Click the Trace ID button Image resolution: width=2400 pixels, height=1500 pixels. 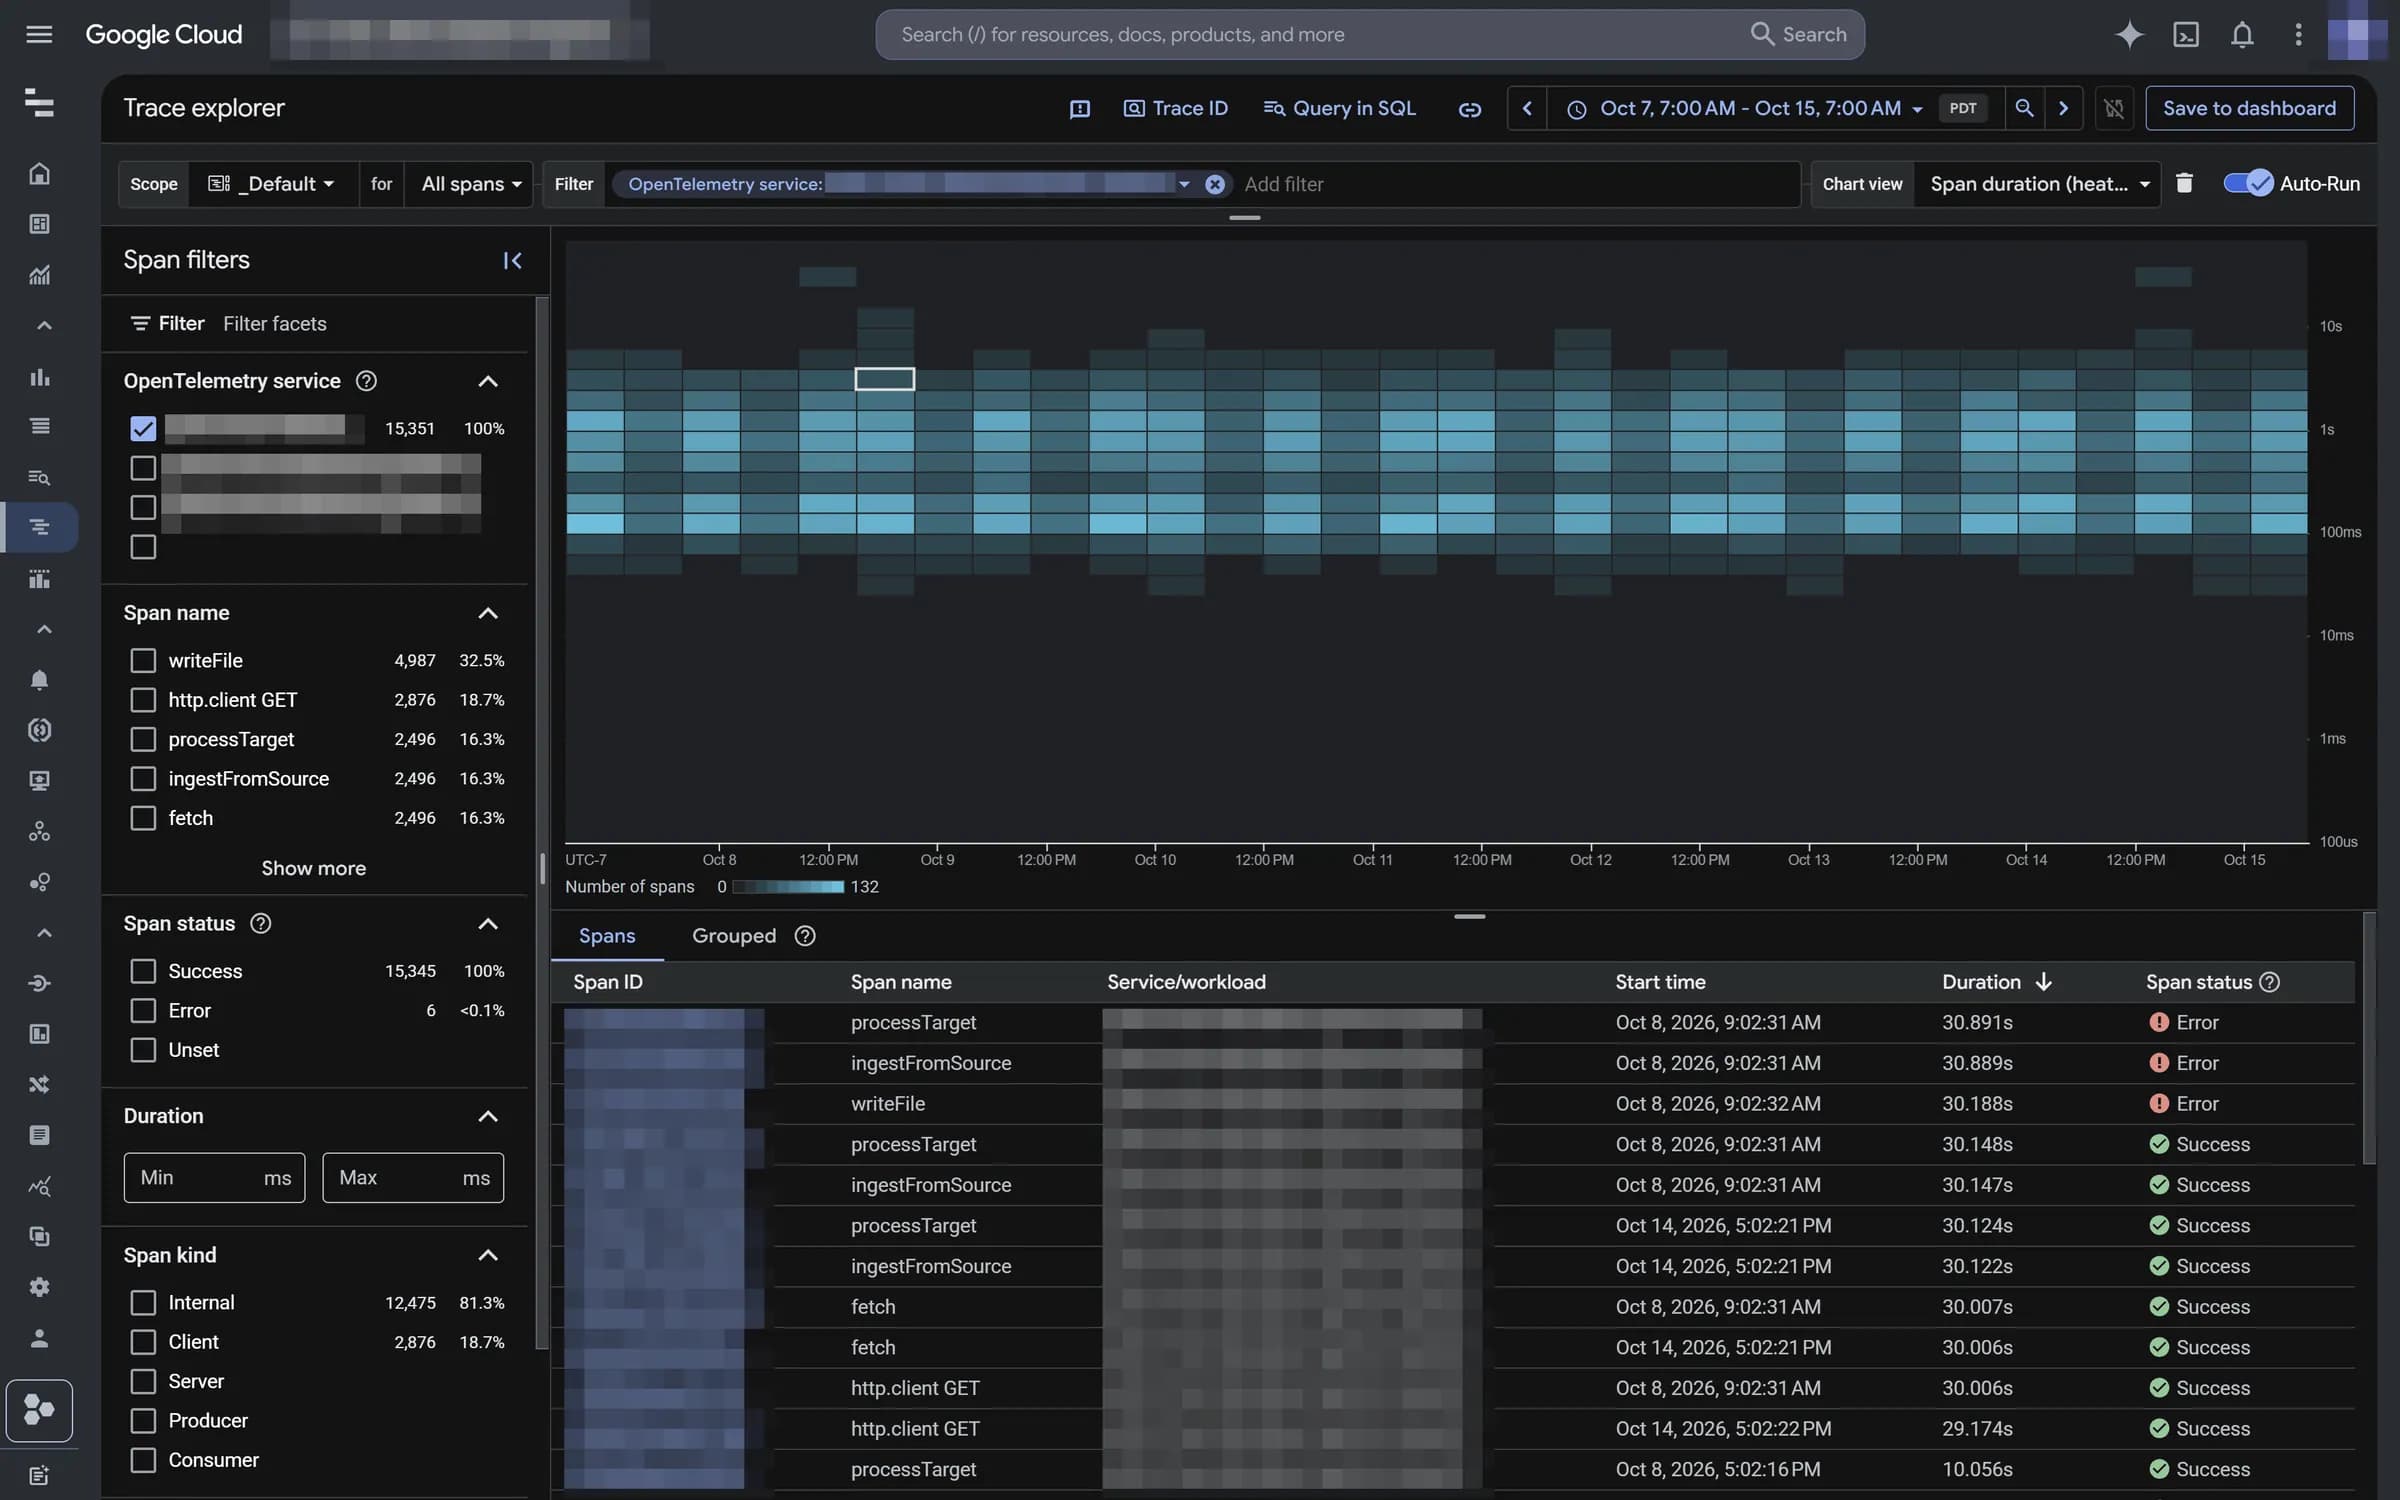point(1175,108)
